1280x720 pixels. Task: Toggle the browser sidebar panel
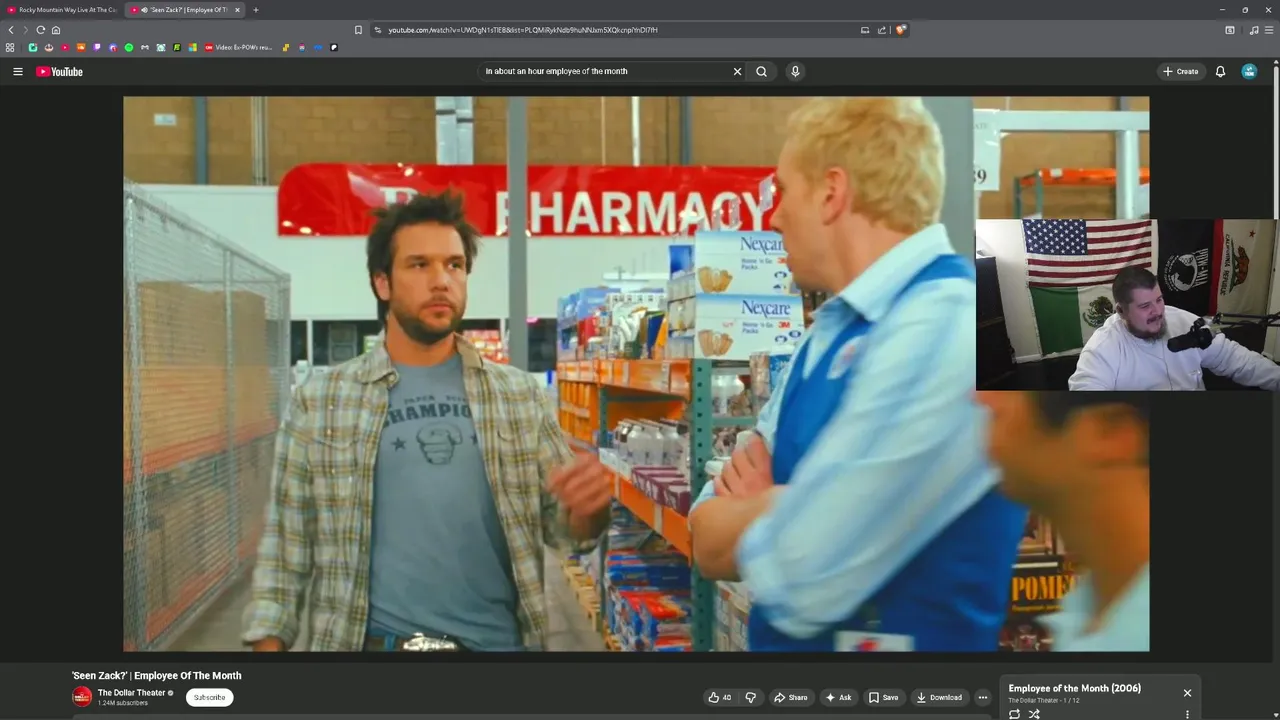(1230, 30)
